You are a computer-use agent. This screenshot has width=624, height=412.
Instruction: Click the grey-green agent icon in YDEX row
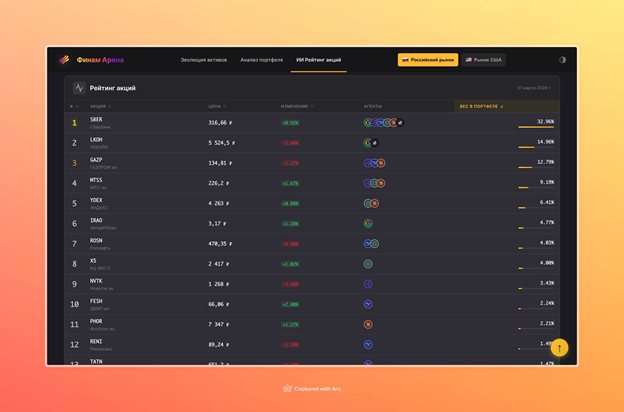coord(368,203)
